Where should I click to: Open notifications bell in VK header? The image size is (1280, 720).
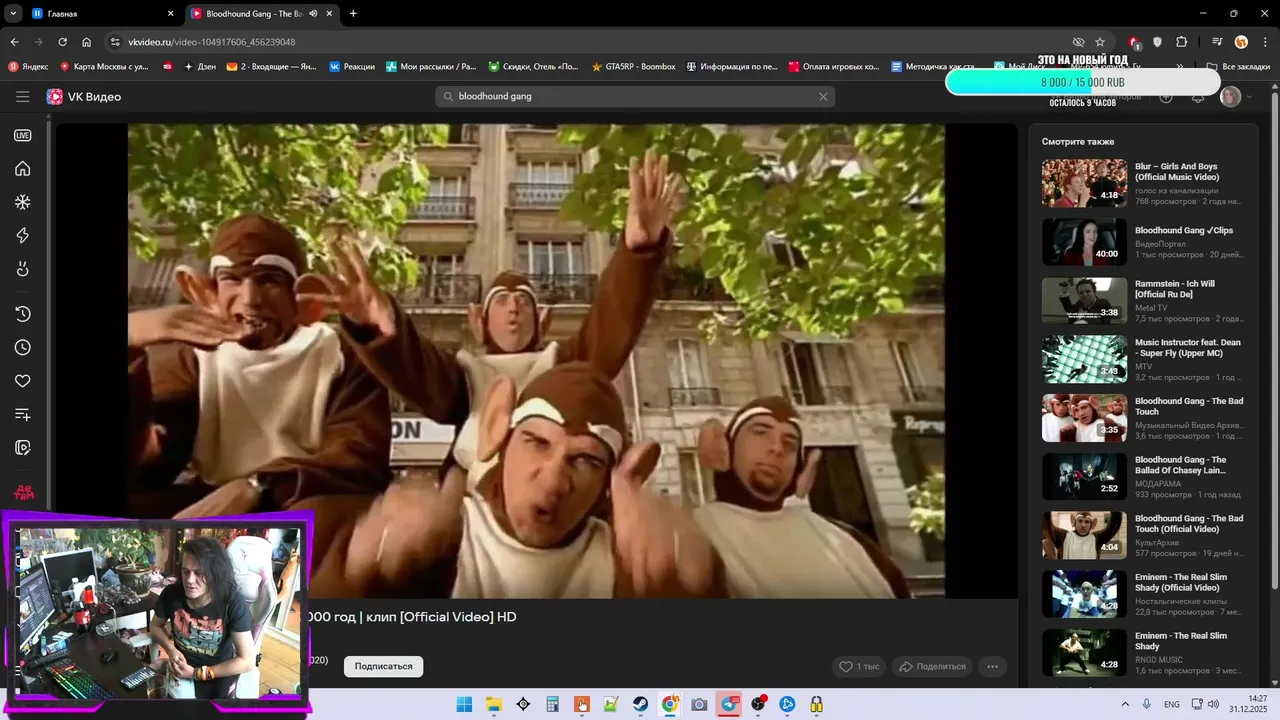pyautogui.click(x=1198, y=97)
